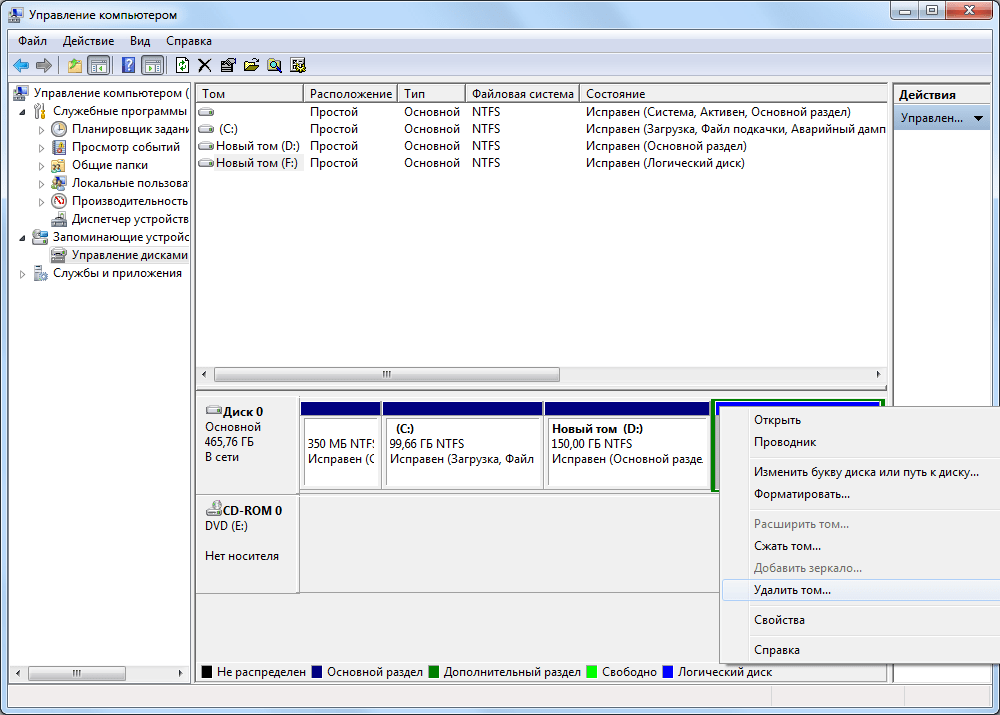Choose Удалить том... in context menu
This screenshot has height=715, width=1000.
[x=792, y=590]
